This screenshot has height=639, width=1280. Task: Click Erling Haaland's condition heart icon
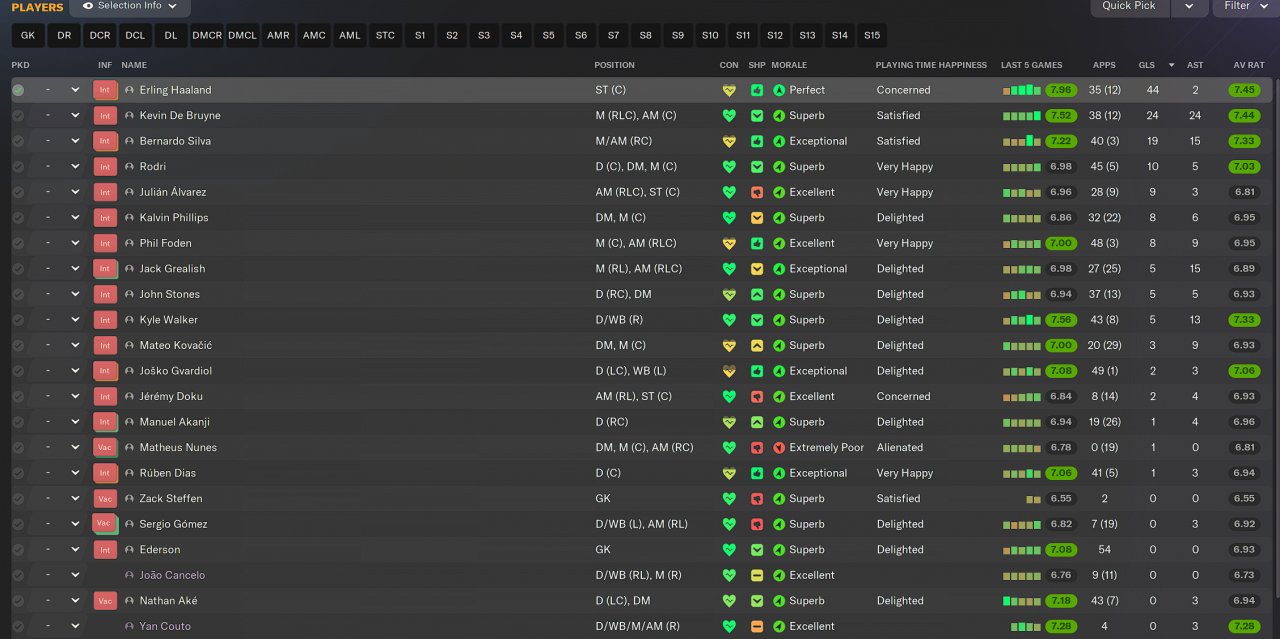pos(729,90)
